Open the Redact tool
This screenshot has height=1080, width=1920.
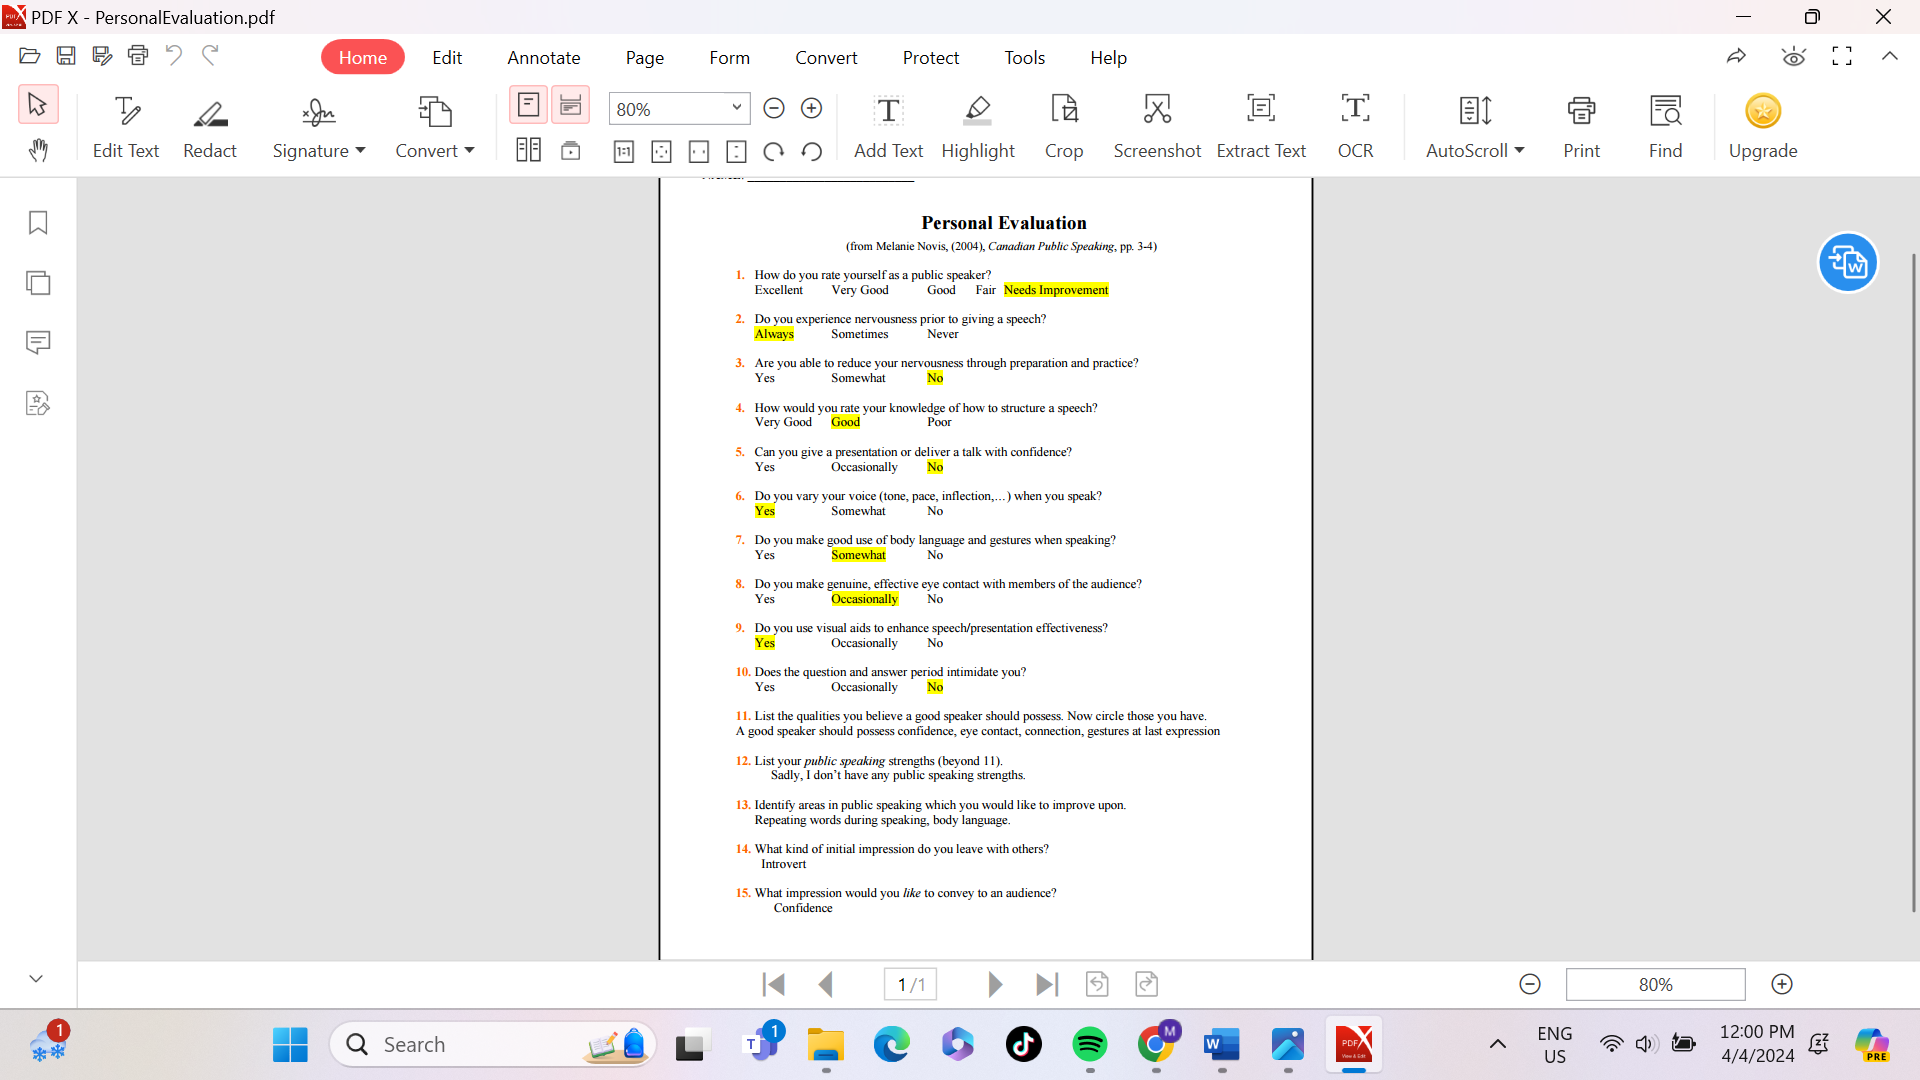pos(210,125)
